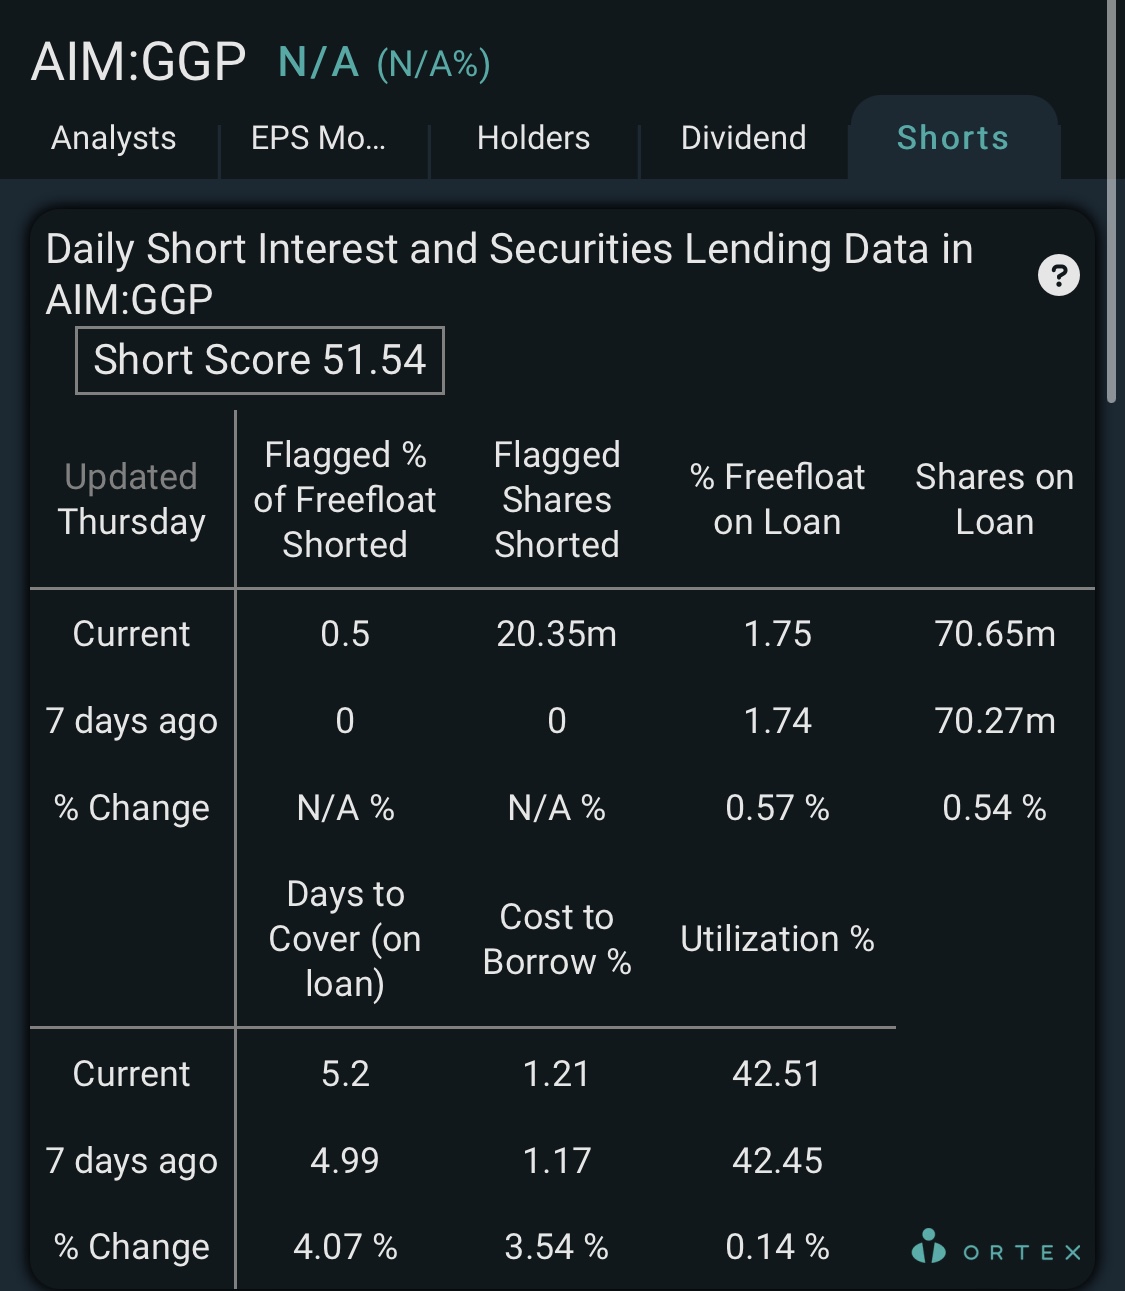Select the Days to Cover column header
Screen dimensions: 1125x1291
point(345,939)
